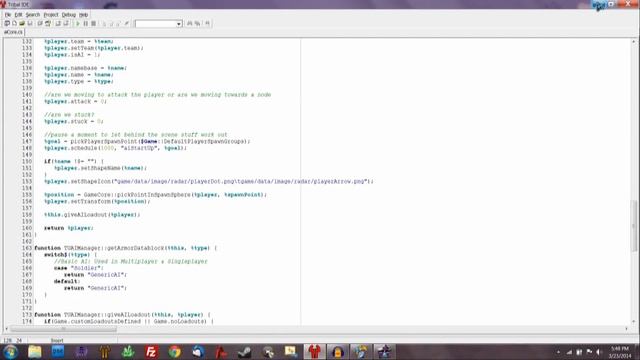Show hidden system tray icons arrow
640x360 pixels.
point(558,352)
